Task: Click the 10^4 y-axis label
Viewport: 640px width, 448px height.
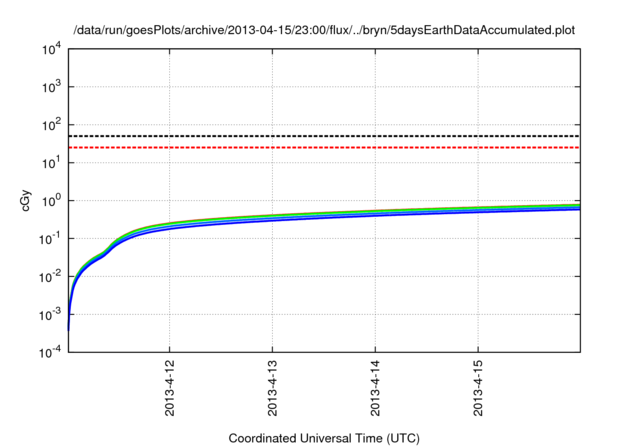Action: click(52, 50)
